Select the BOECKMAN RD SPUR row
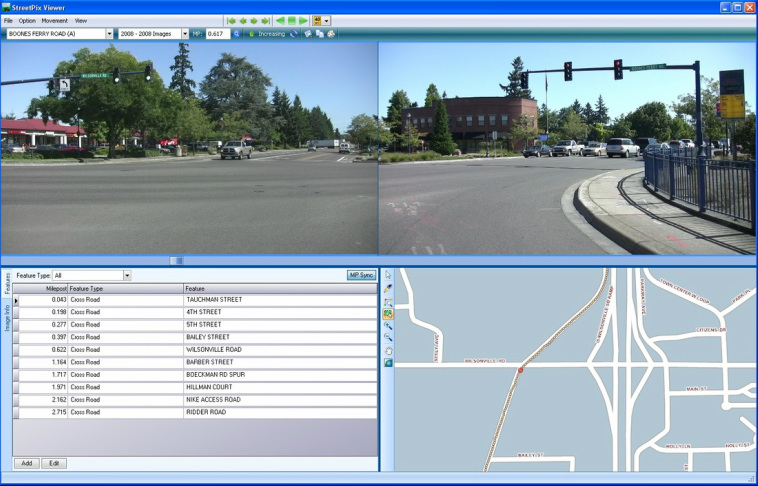Viewport: 758px width, 486px height. (195, 375)
